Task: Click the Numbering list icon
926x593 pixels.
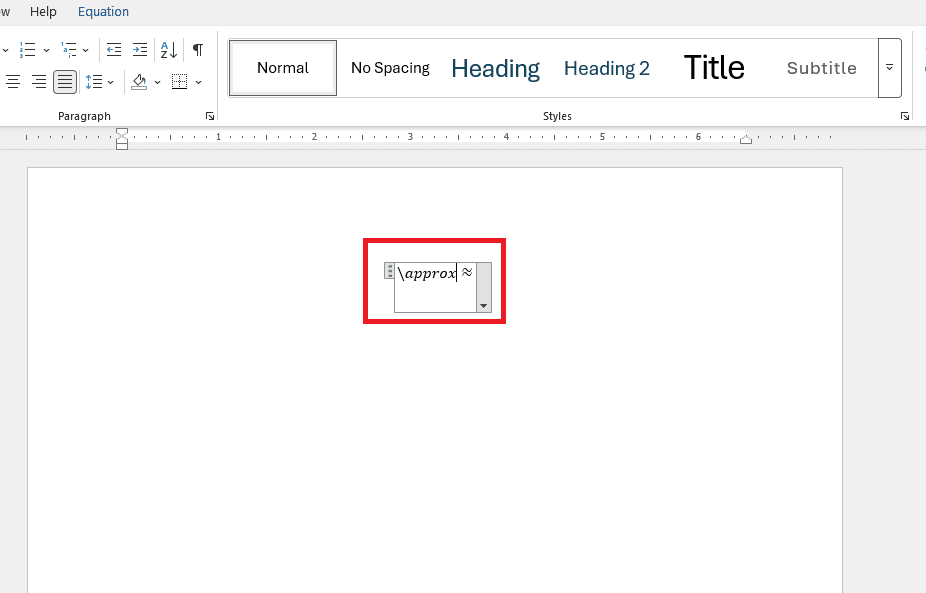Action: point(27,50)
